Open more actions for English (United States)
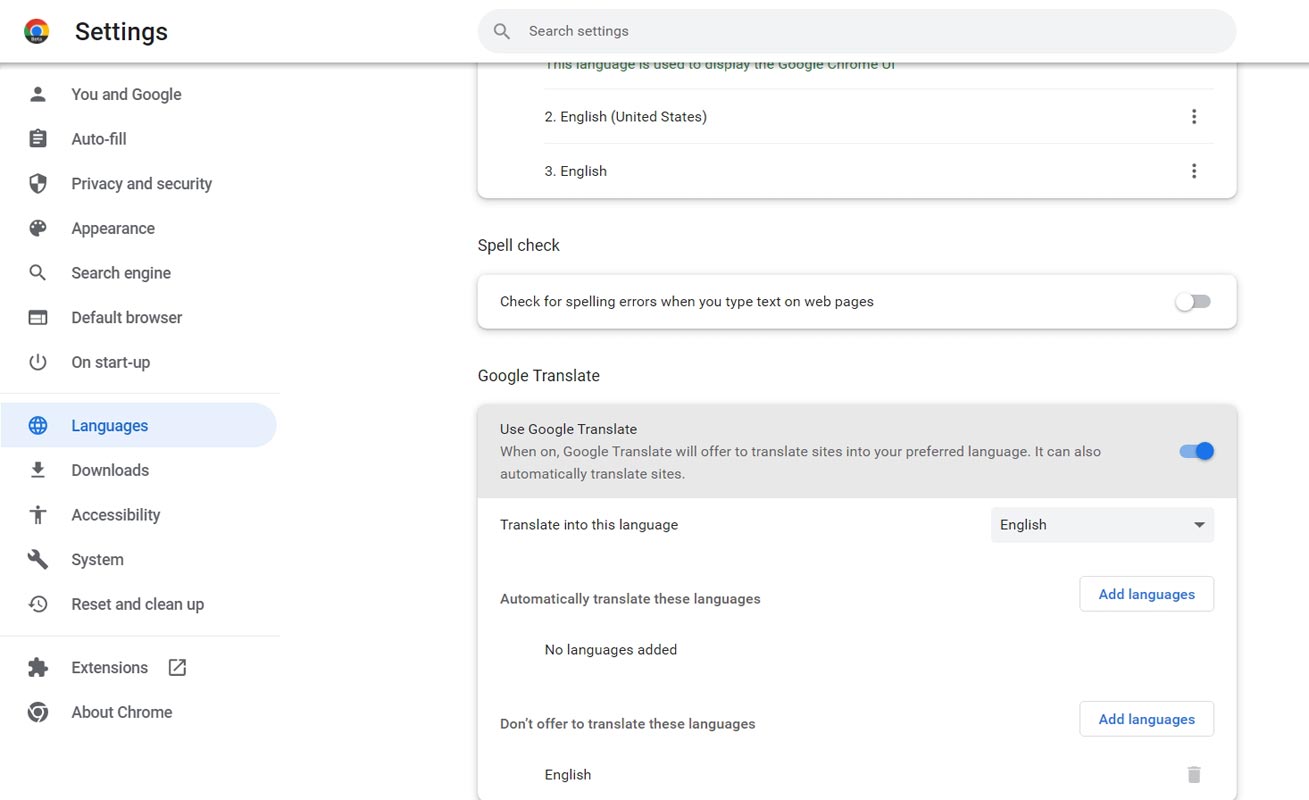The image size is (1309, 800). pos(1193,116)
